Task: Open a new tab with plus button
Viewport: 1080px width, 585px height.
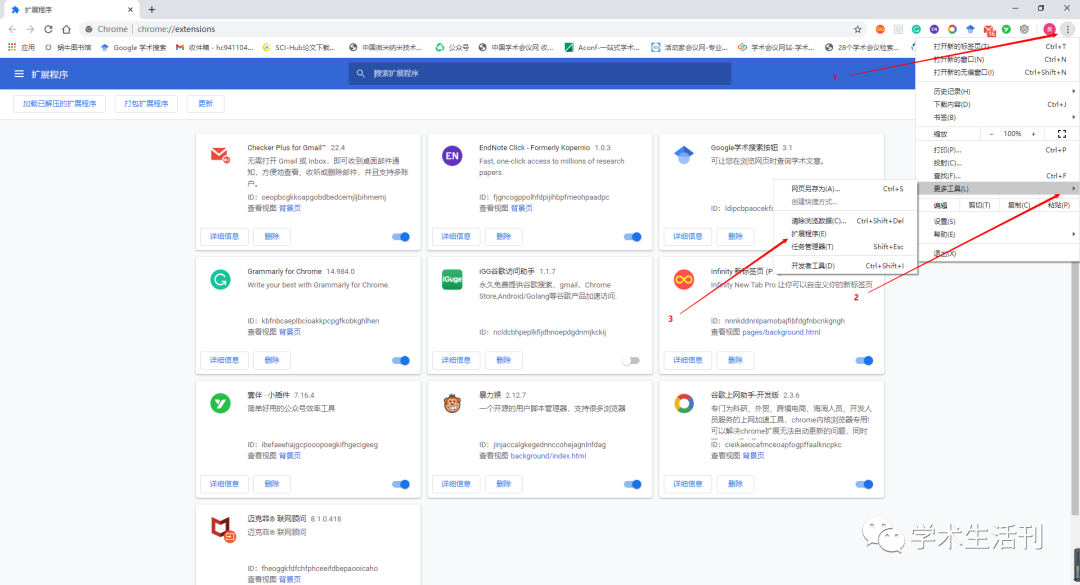Action: point(152,10)
